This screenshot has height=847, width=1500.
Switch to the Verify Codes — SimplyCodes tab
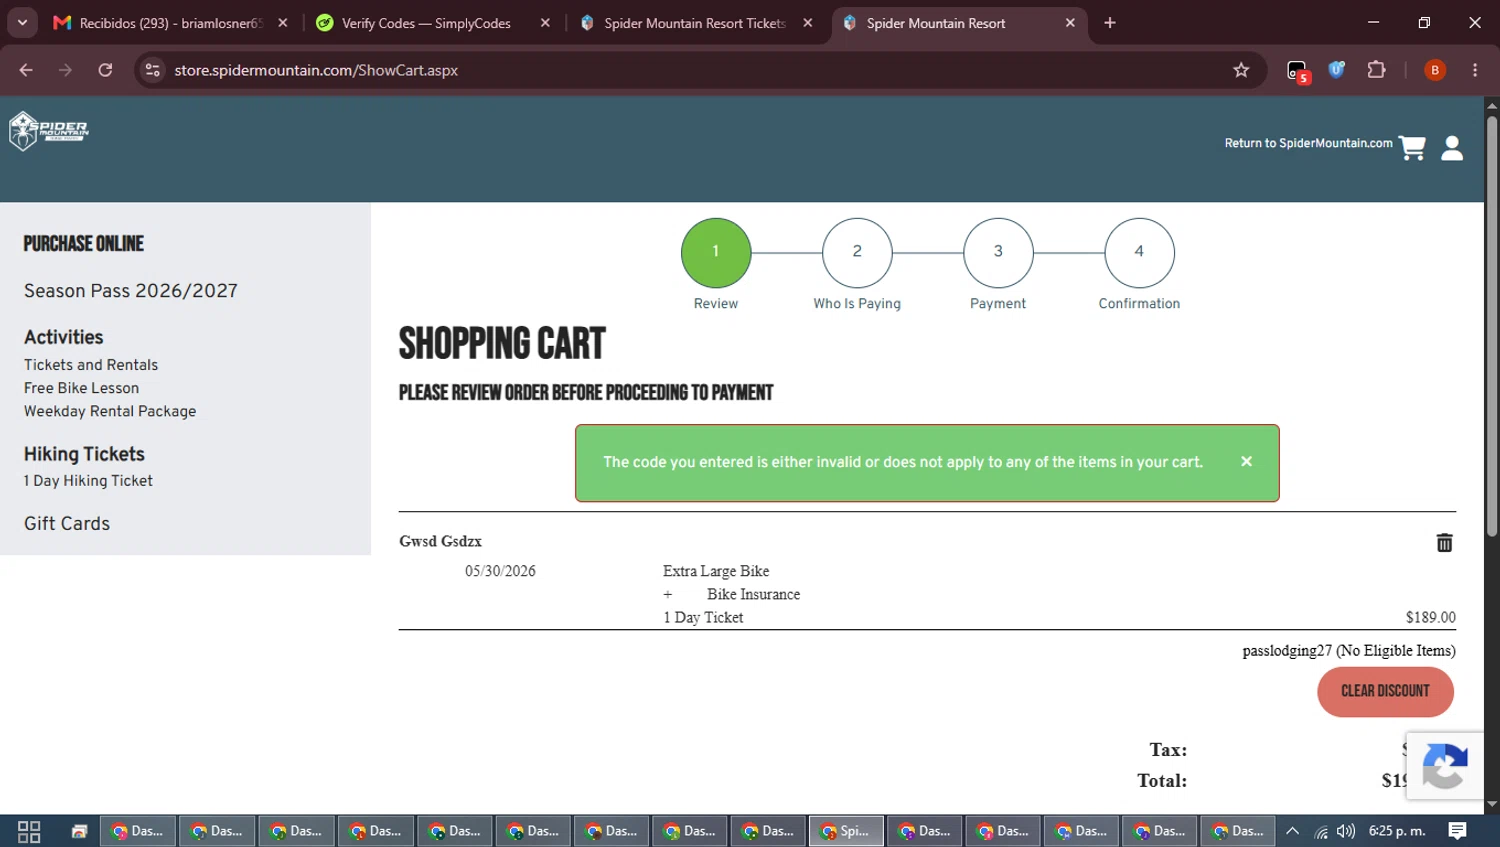(432, 23)
